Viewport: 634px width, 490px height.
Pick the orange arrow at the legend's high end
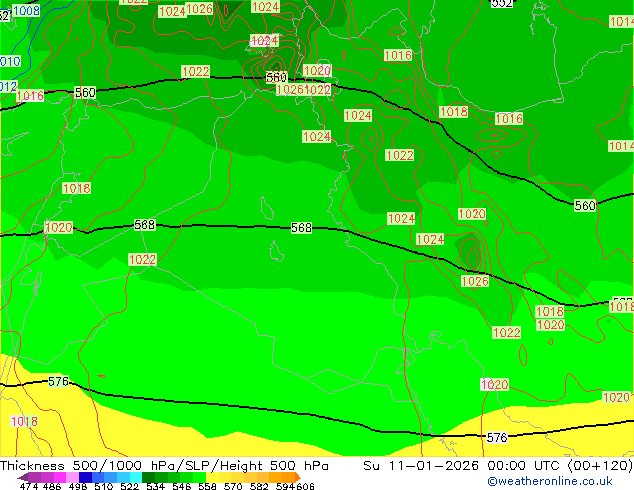(x=298, y=477)
